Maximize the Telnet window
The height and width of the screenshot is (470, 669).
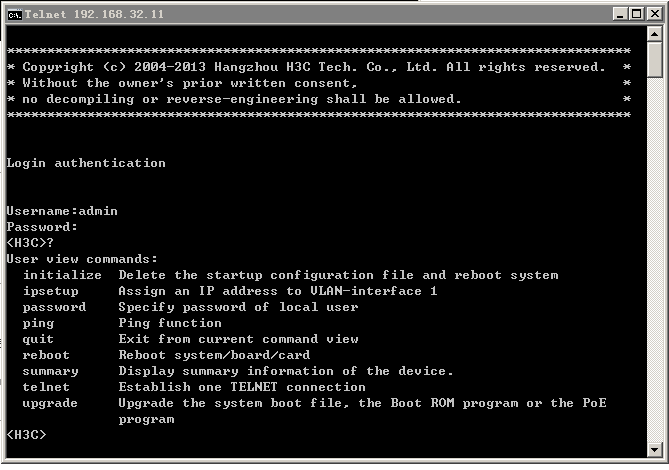click(636, 14)
